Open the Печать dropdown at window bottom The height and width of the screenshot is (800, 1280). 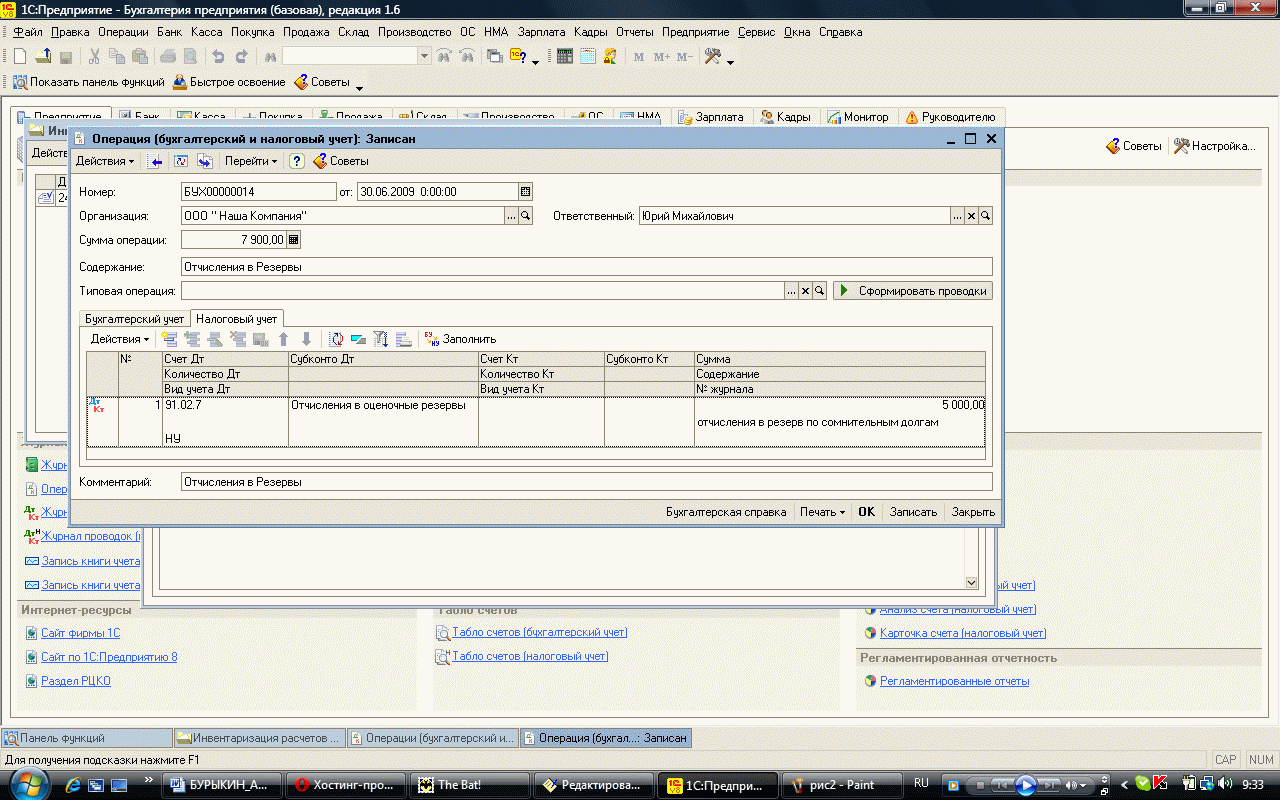tap(822, 512)
